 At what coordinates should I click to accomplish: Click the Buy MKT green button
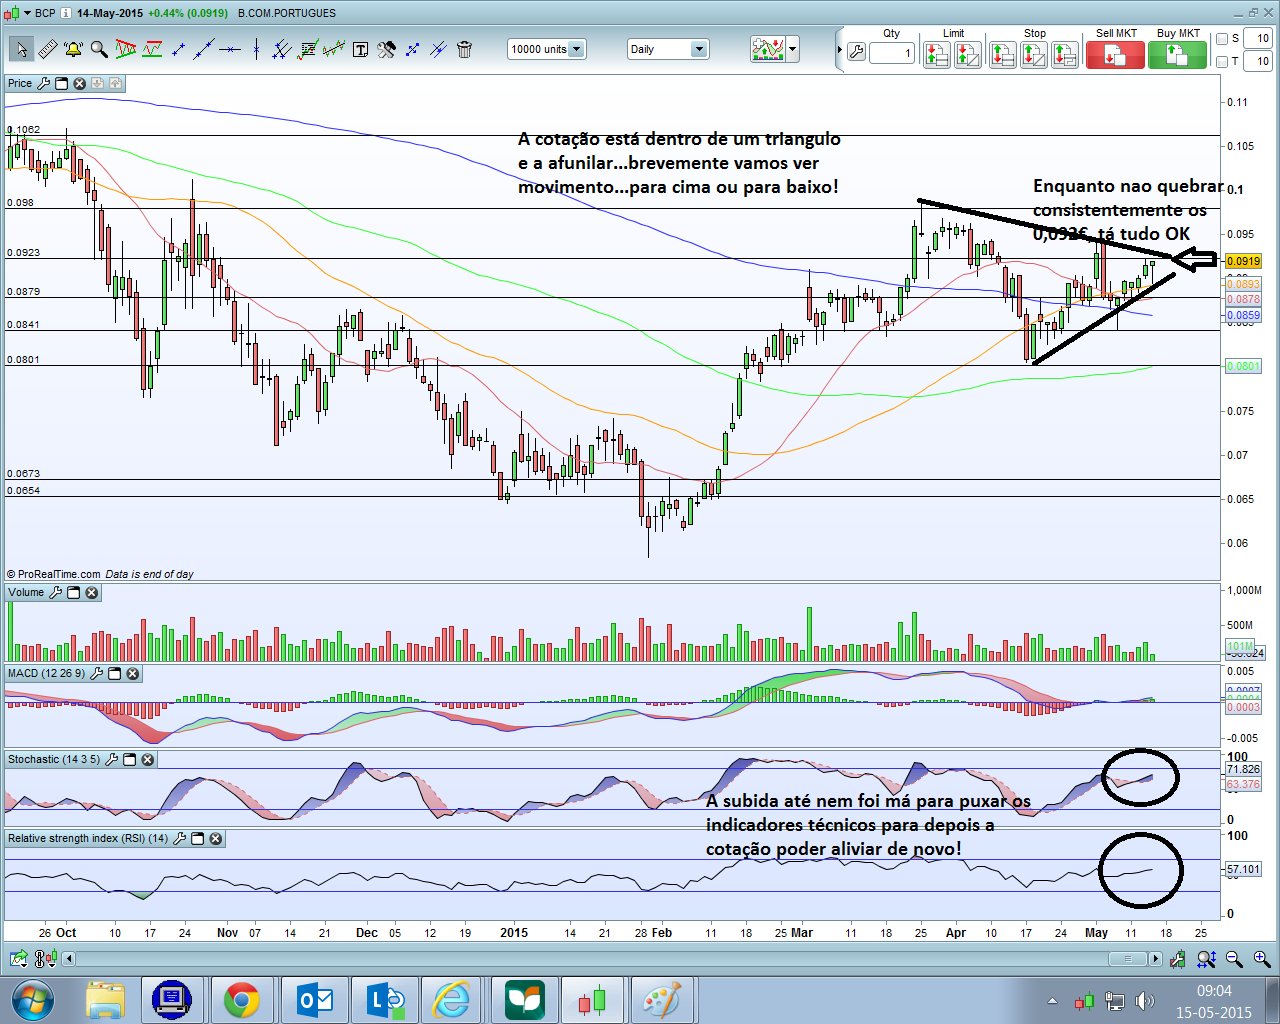[x=1177, y=55]
